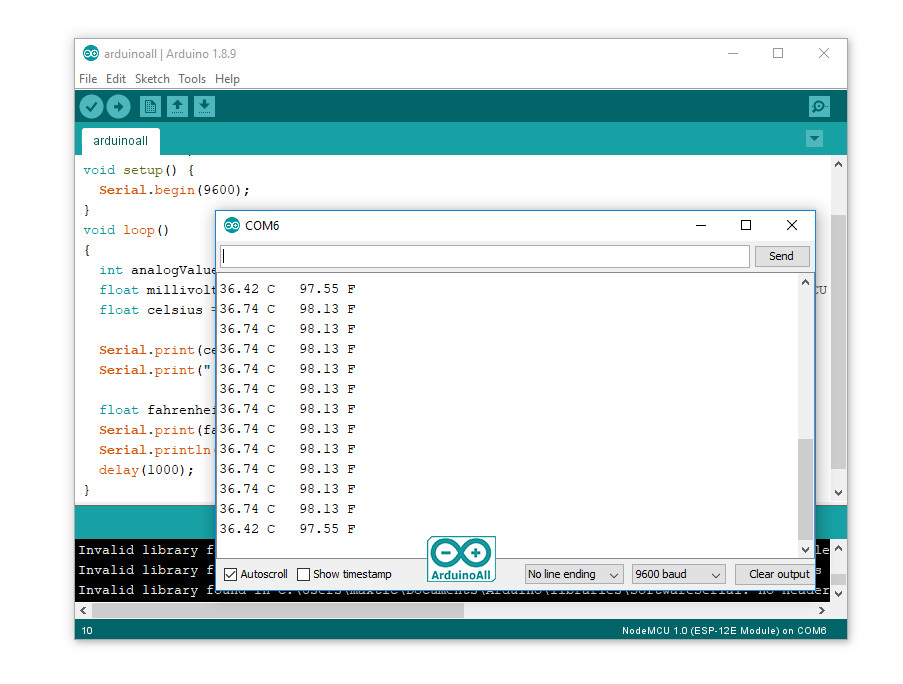This screenshot has height=684, width=903.
Task: Click the code editor scroll up arrow
Action: (x=838, y=165)
